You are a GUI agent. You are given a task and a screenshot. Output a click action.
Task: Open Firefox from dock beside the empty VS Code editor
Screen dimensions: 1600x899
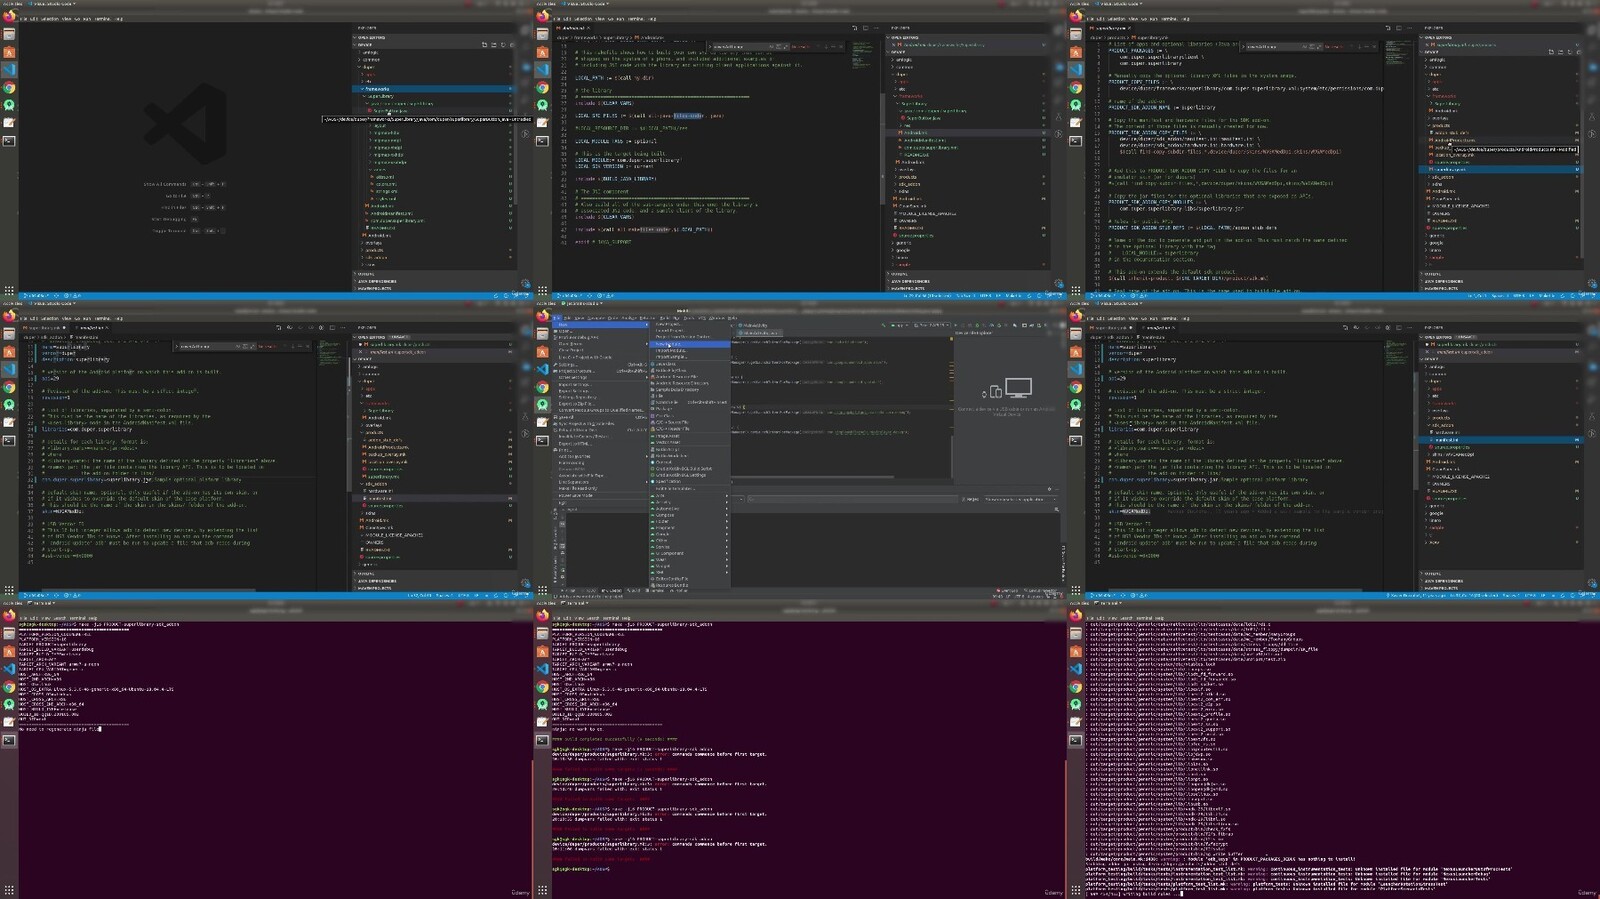coord(9,17)
